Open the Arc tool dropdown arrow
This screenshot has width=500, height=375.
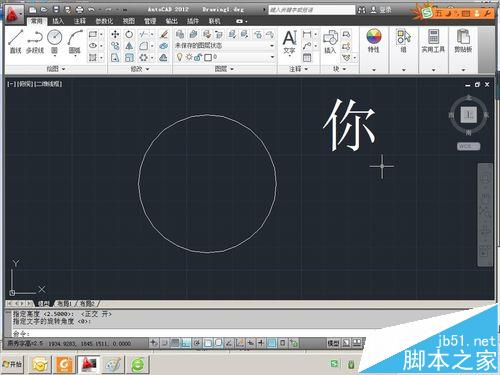pyautogui.click(x=75, y=57)
